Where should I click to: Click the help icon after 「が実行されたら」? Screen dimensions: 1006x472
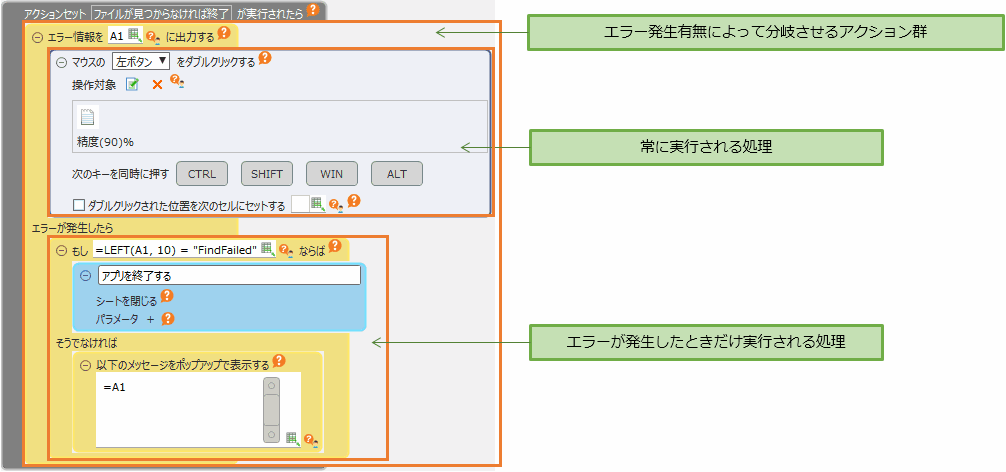[x=313, y=11]
